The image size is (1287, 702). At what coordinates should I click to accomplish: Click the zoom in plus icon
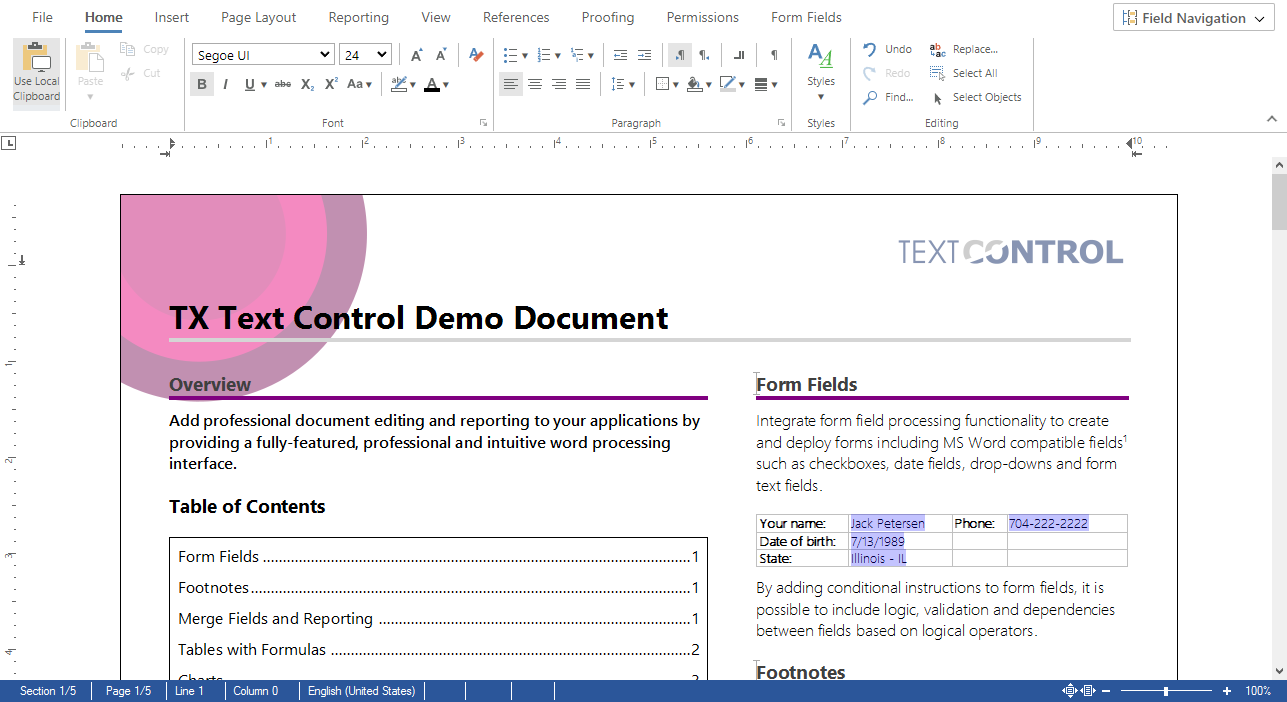tap(1227, 691)
